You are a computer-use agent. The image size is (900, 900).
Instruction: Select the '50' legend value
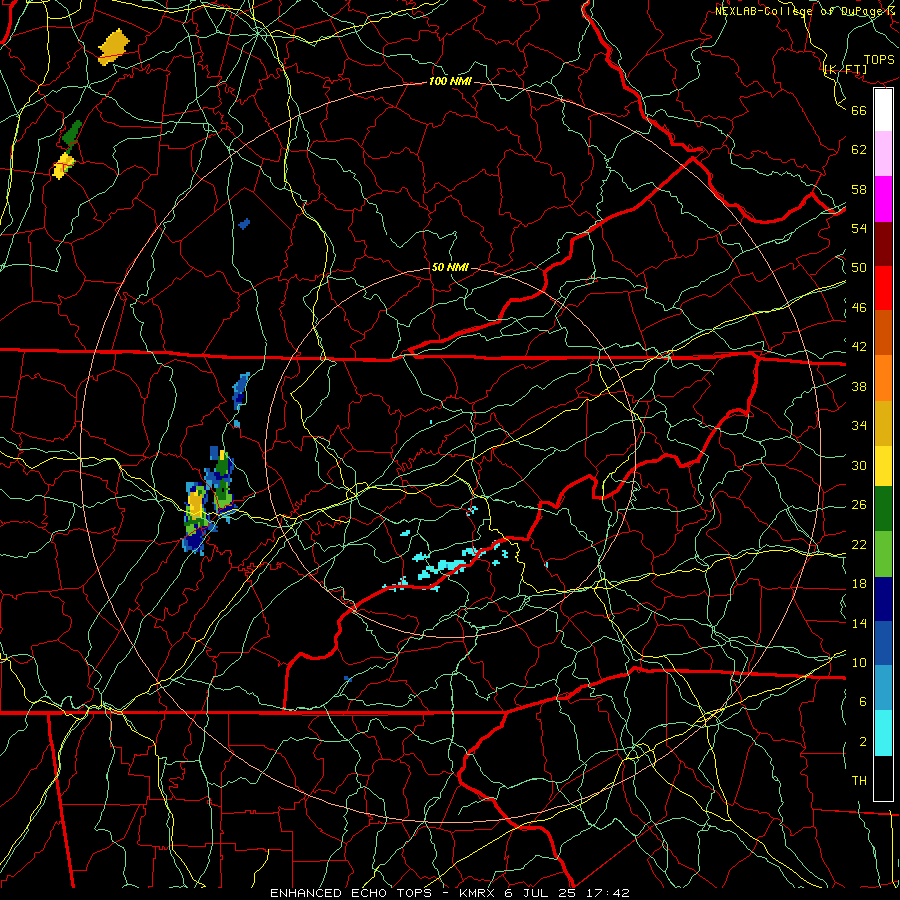(859, 268)
